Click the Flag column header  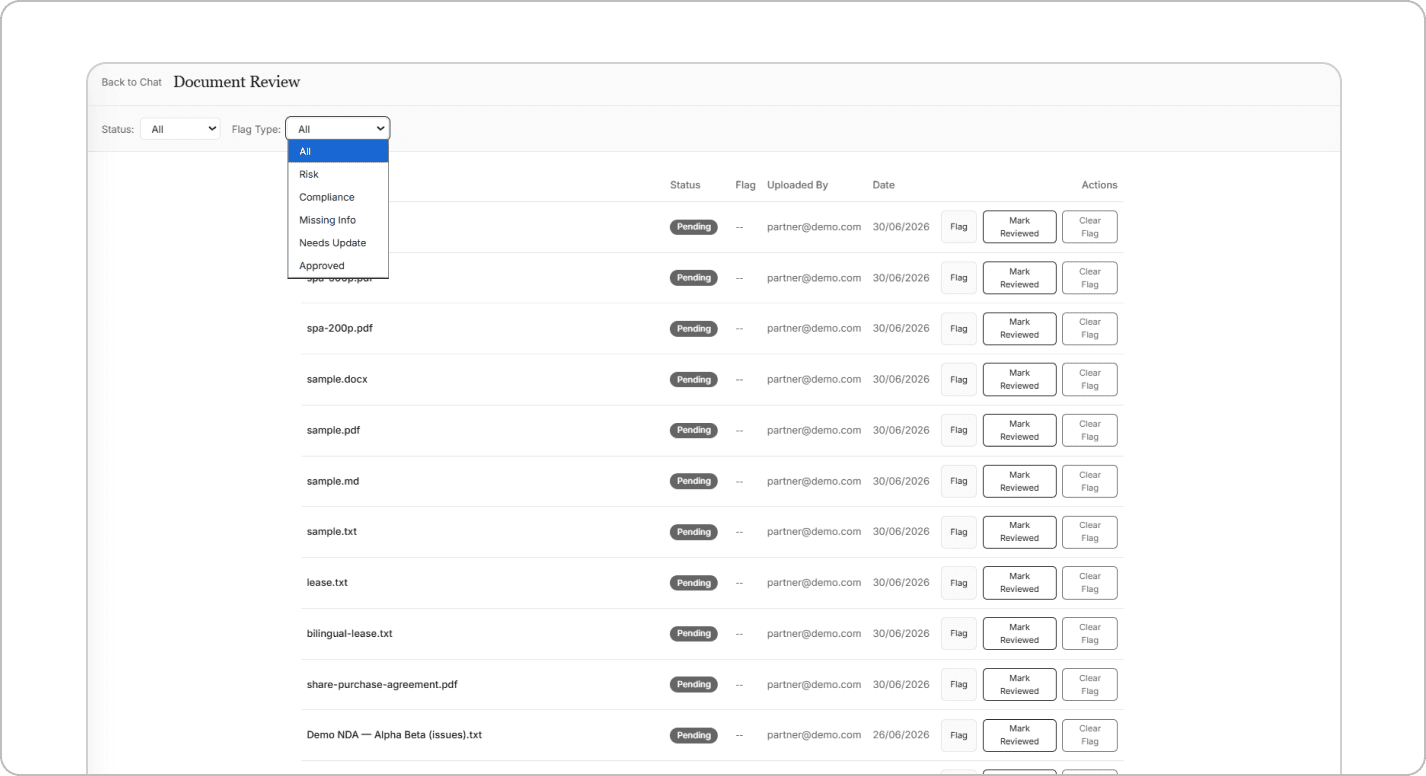(745, 185)
